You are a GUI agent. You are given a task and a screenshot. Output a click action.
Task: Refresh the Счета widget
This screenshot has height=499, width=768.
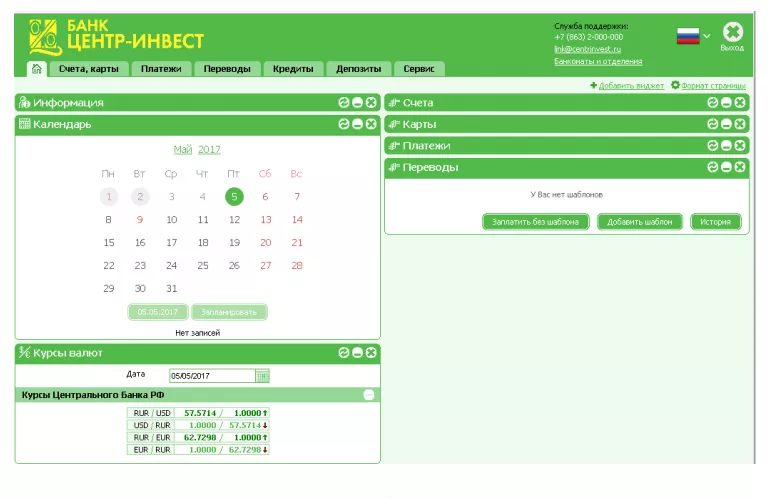[713, 102]
